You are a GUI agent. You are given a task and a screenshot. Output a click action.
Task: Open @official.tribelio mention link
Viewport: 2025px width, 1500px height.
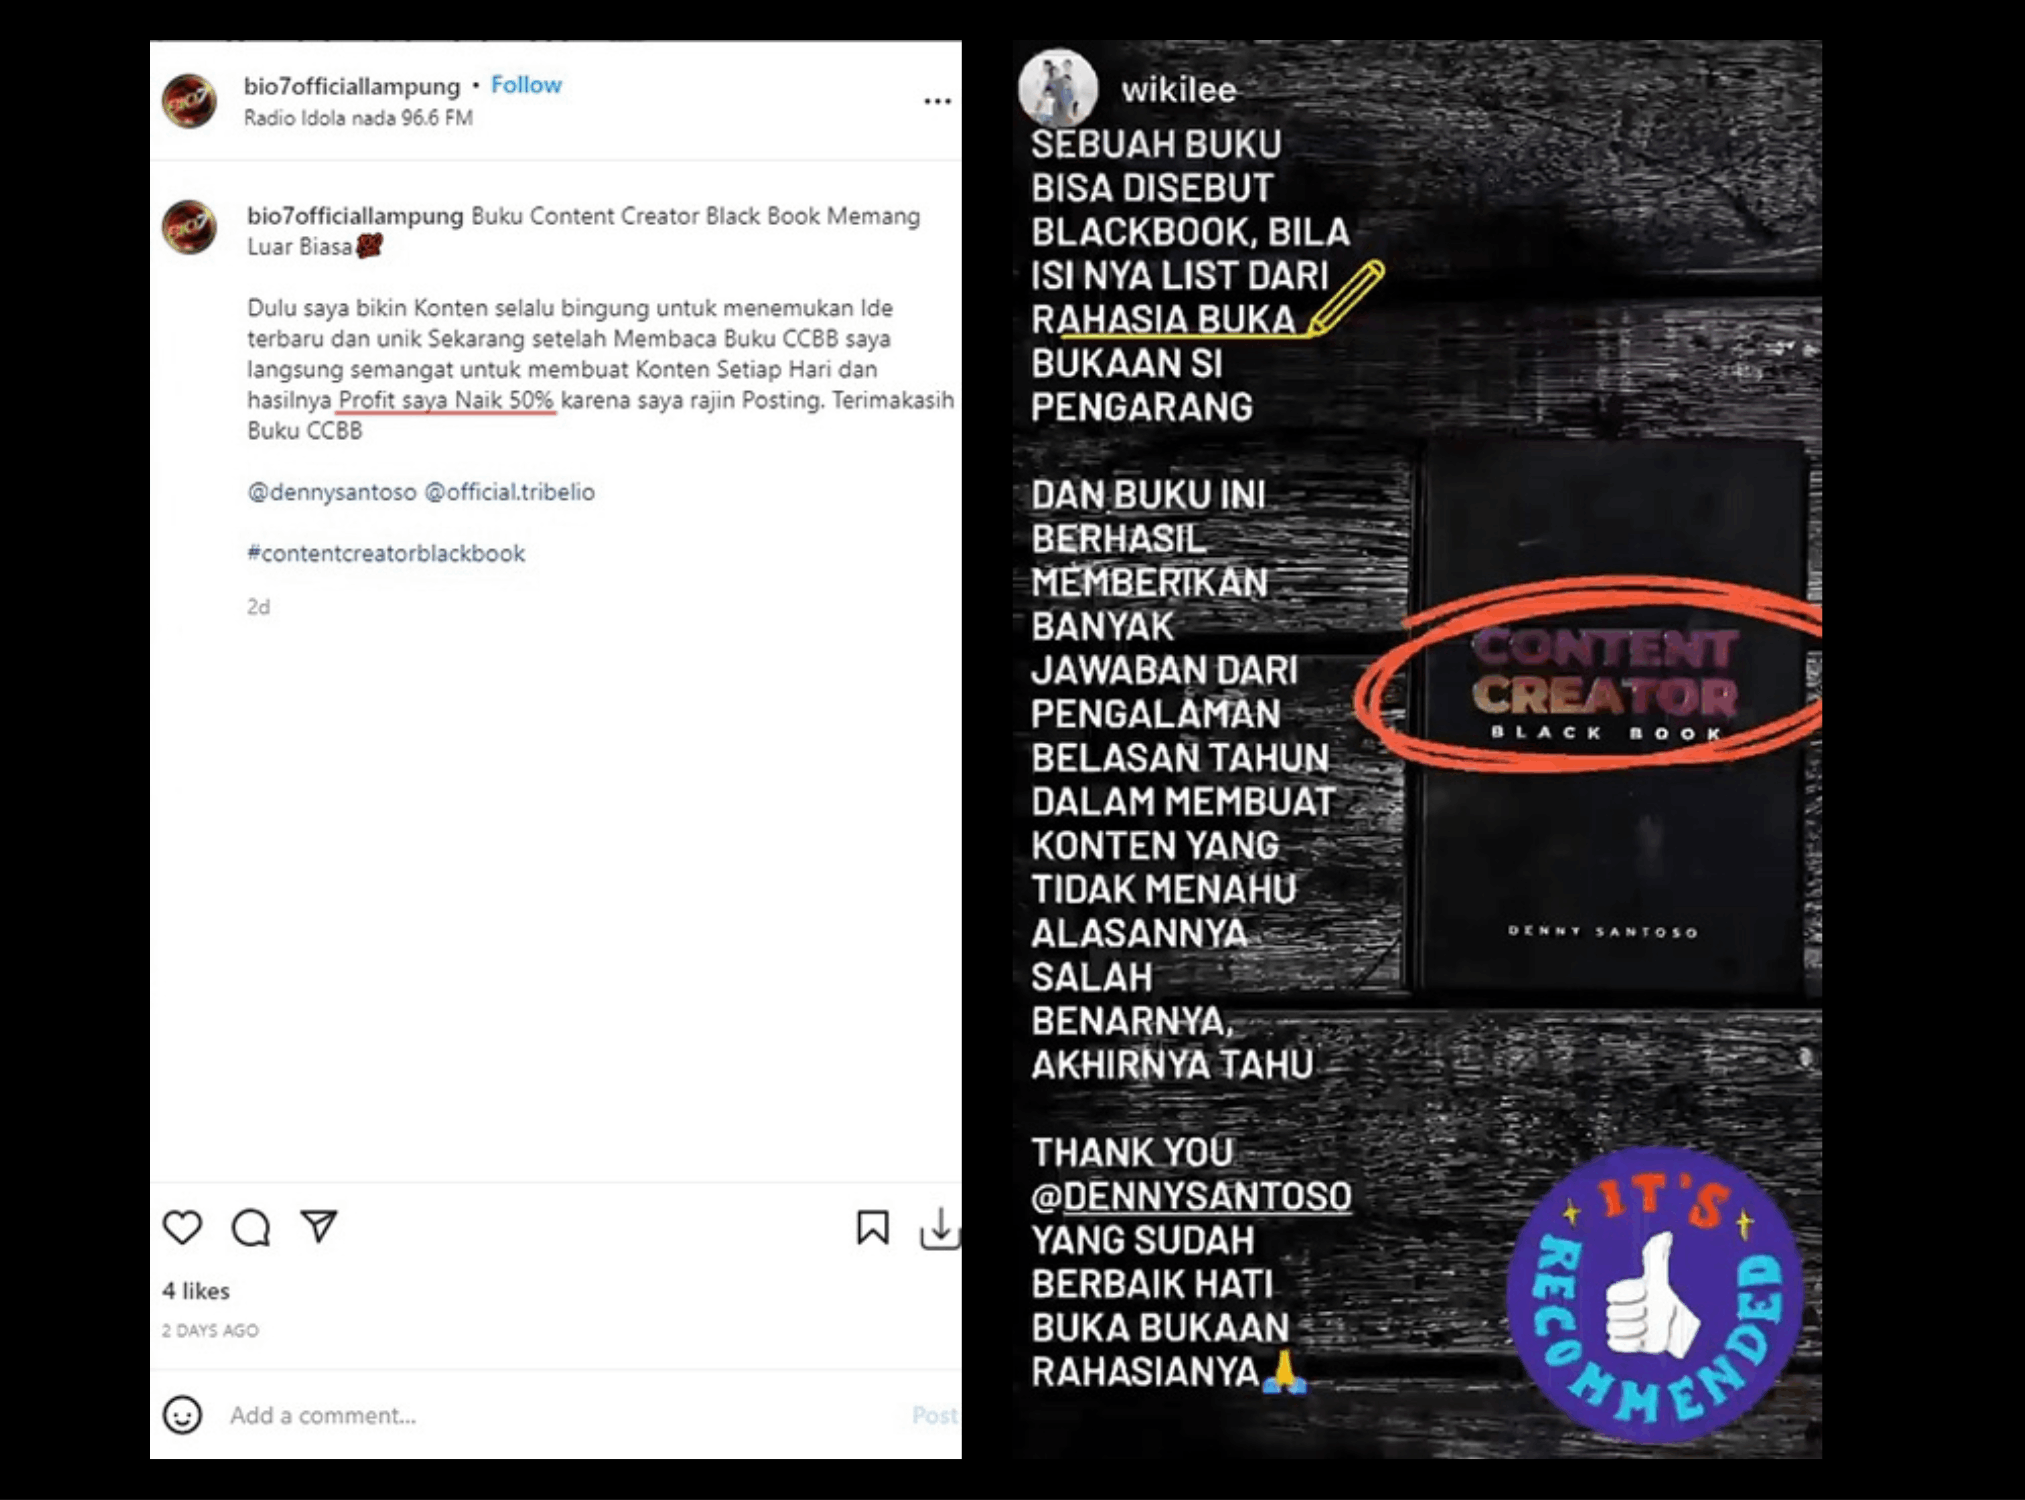[x=510, y=492]
